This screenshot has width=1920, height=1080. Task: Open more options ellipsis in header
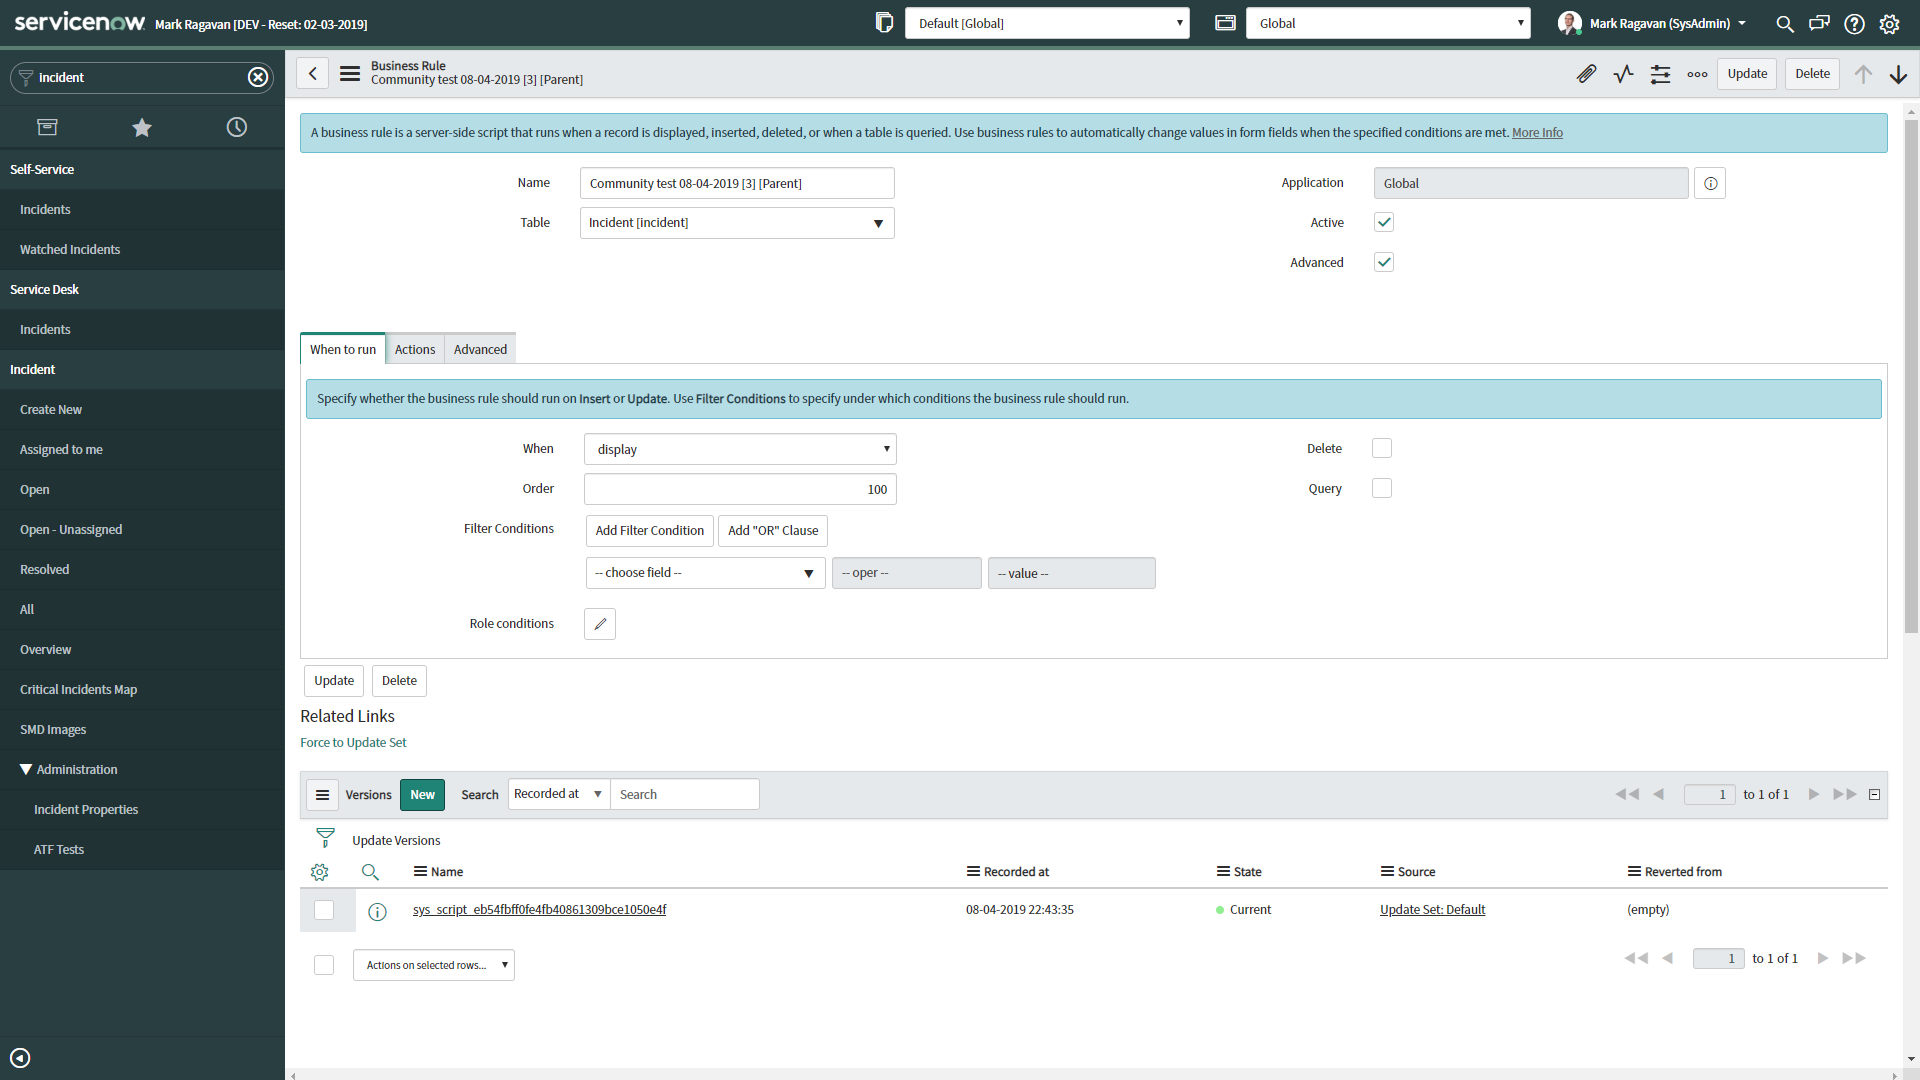(x=1698, y=74)
